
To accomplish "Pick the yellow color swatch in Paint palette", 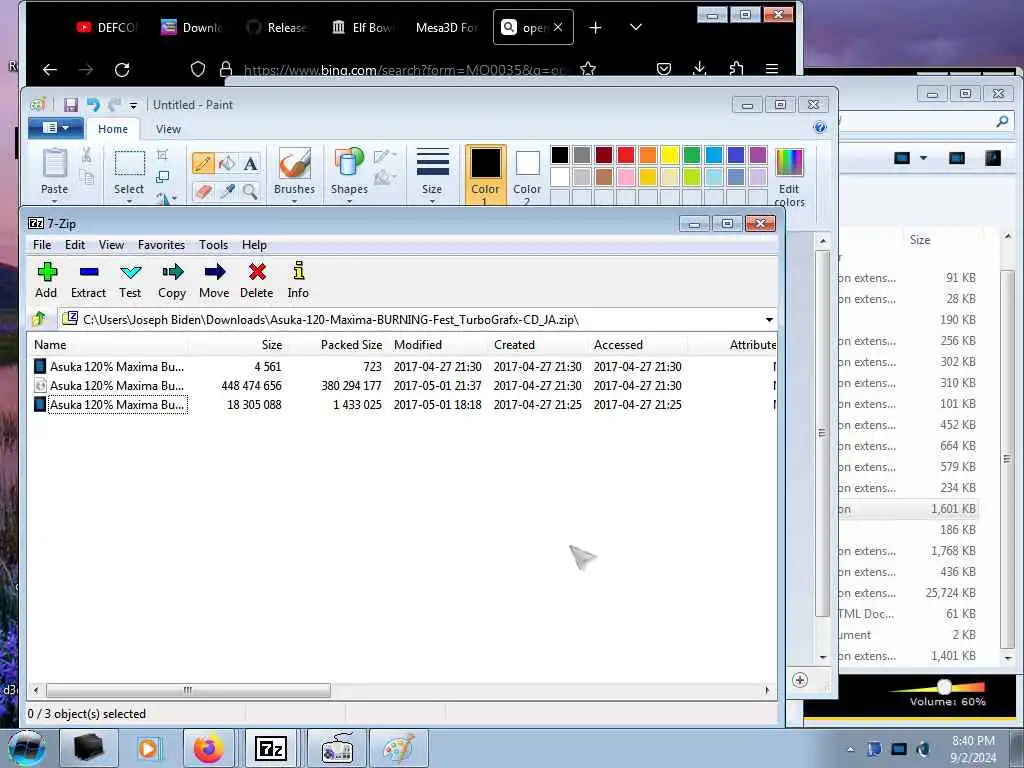I will (x=670, y=155).
